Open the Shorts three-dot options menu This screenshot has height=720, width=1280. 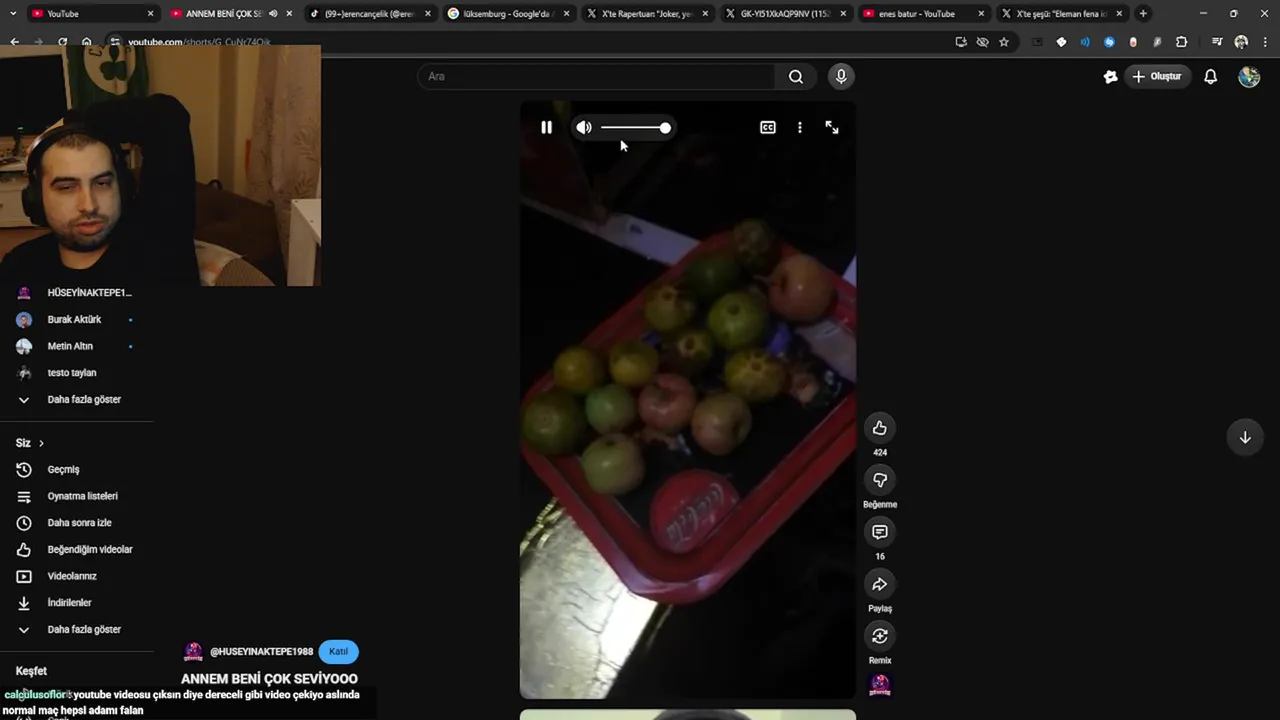click(799, 127)
